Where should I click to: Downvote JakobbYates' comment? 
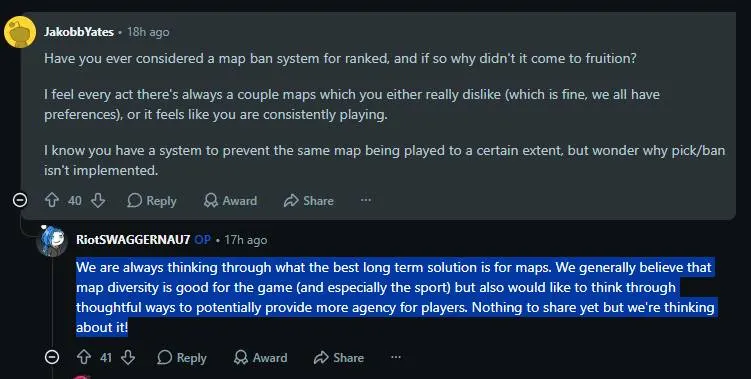click(98, 200)
